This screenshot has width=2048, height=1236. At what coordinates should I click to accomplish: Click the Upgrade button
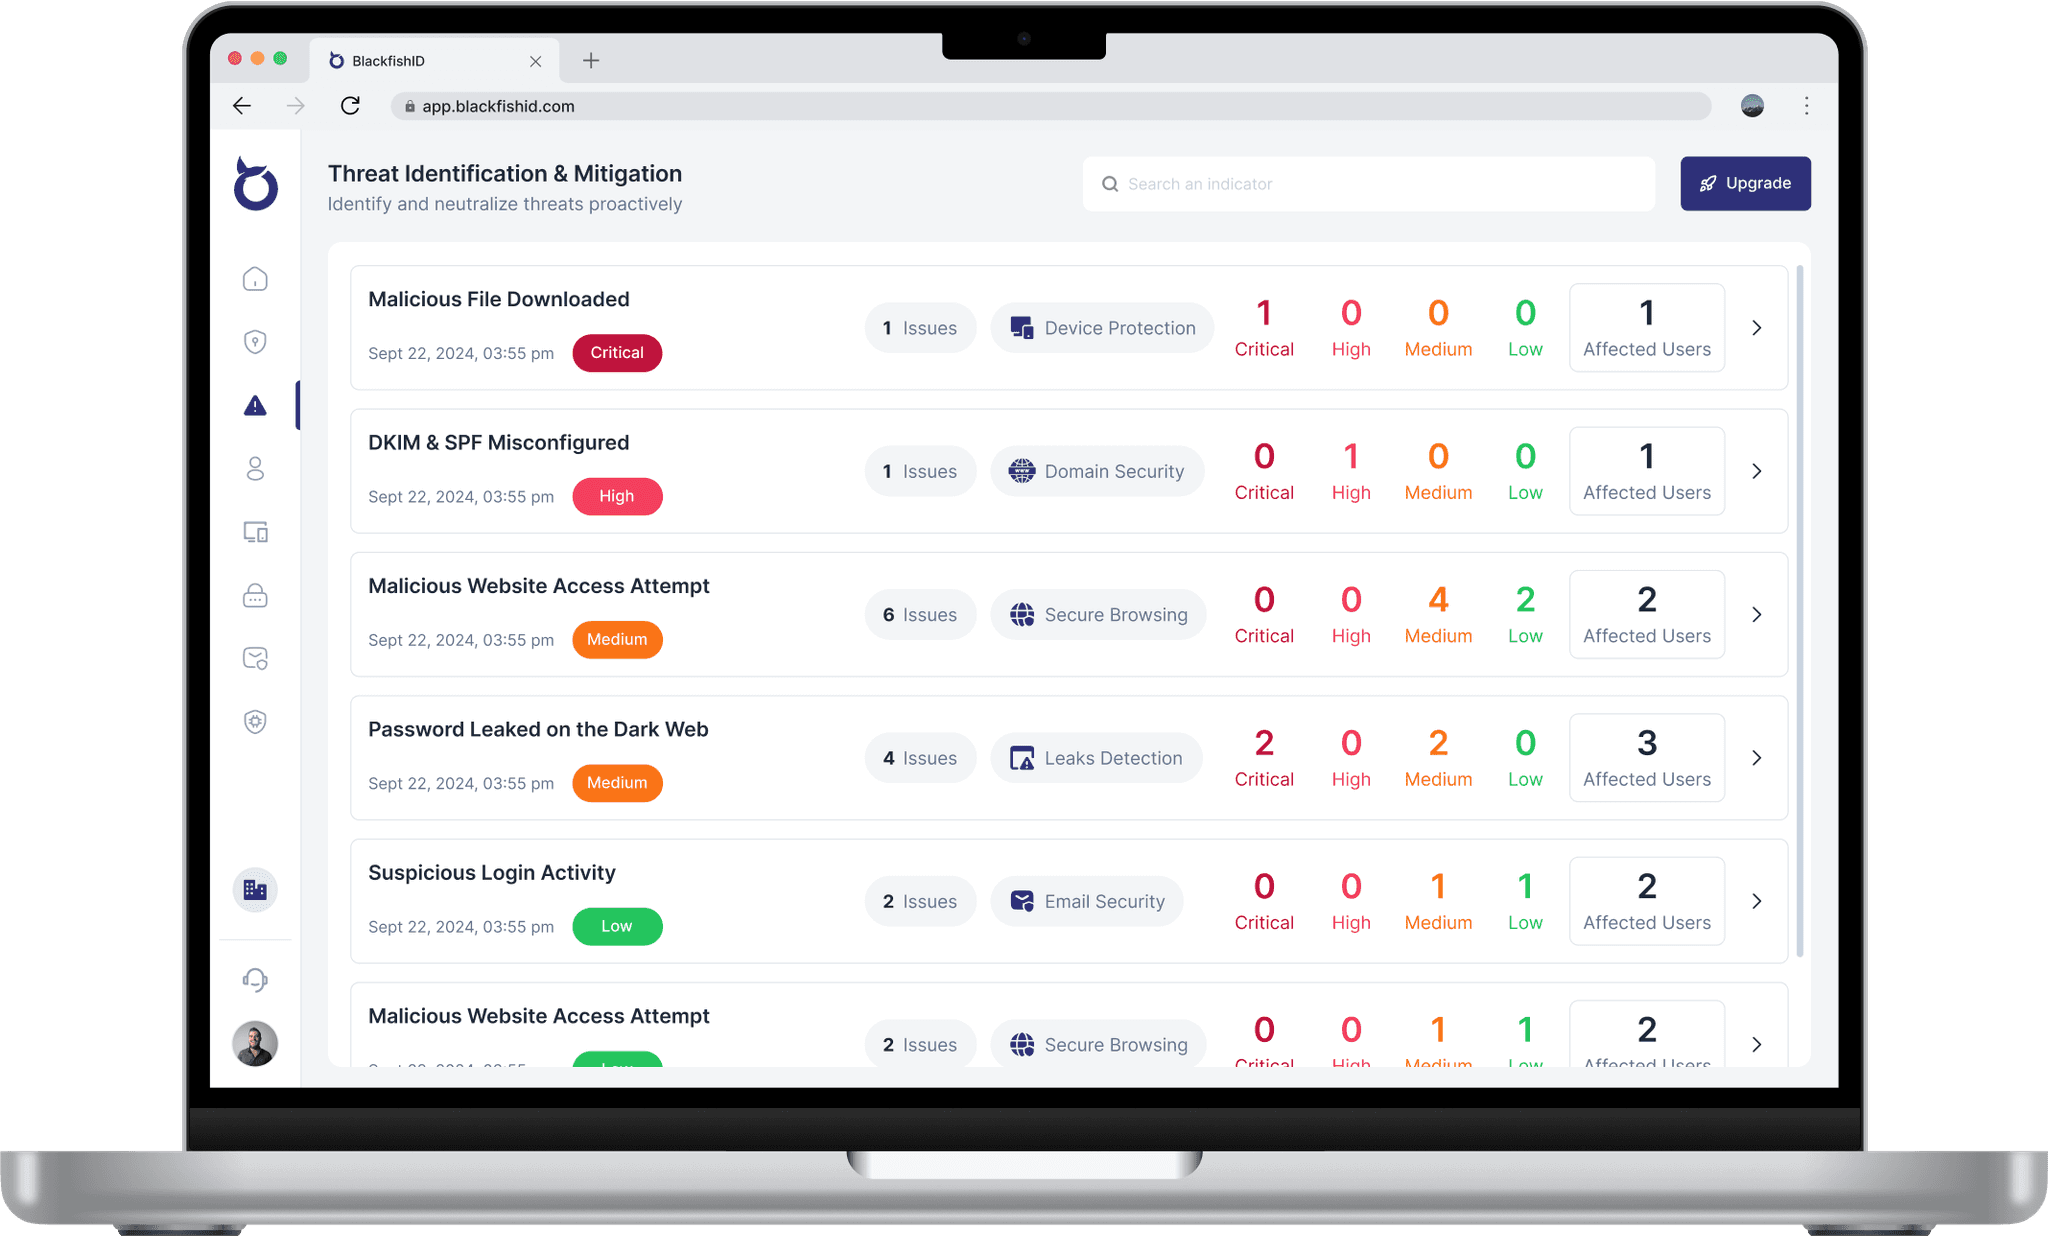[1745, 183]
